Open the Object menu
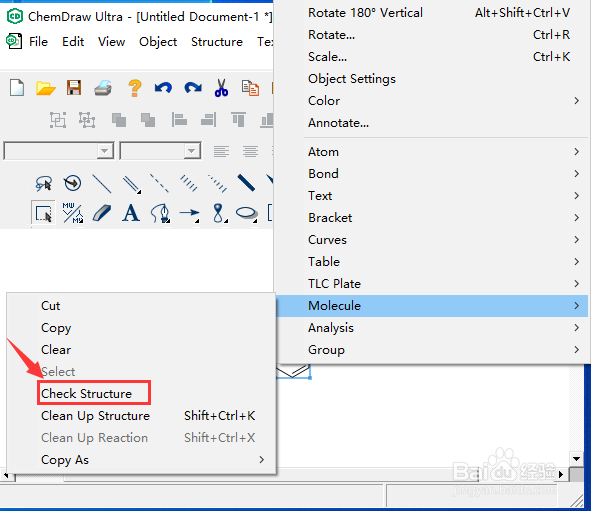This screenshot has width=591, height=511. tap(158, 42)
